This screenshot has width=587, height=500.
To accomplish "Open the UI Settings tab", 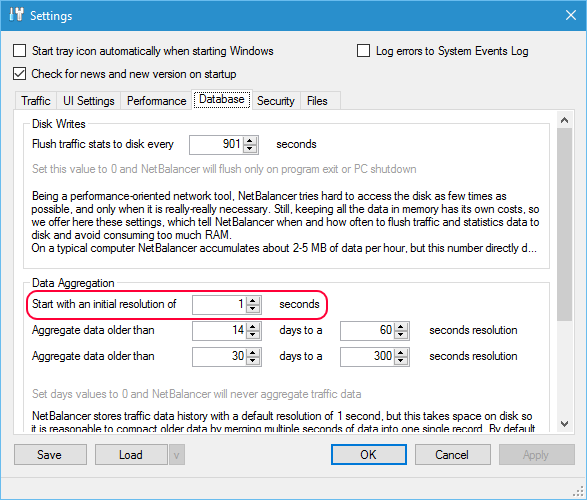I will click(x=89, y=101).
